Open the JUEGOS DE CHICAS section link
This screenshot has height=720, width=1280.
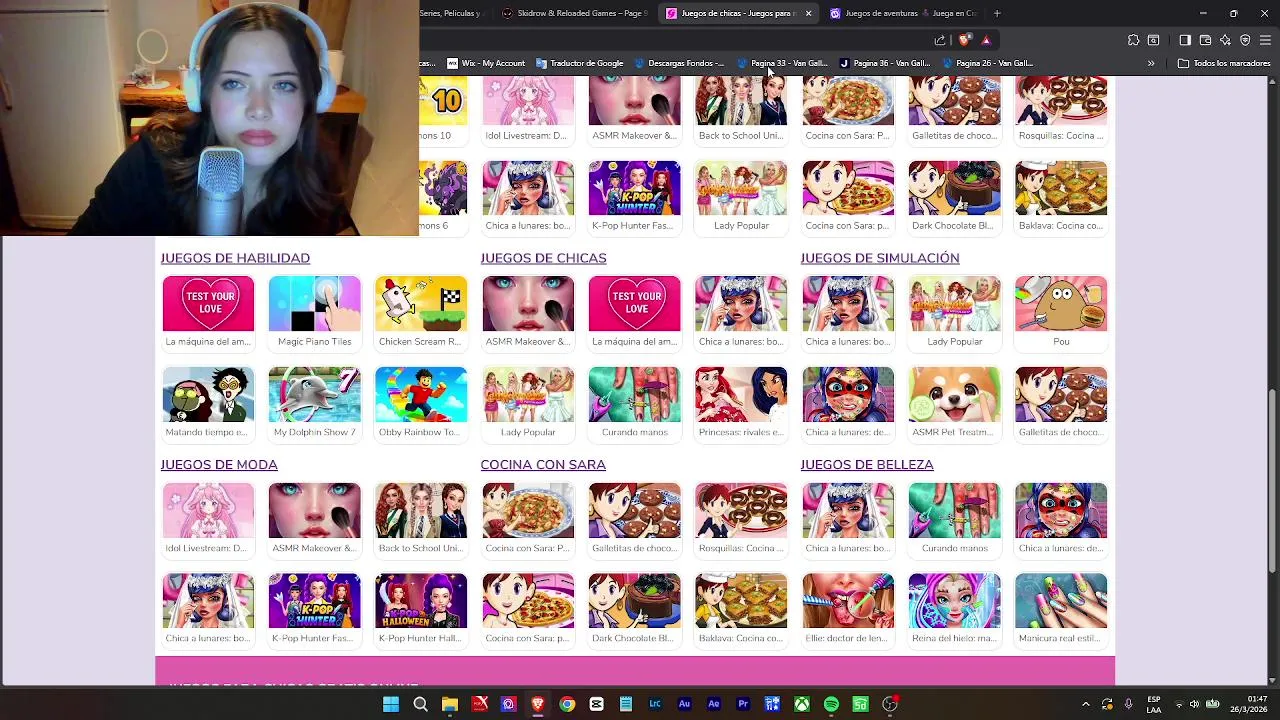coord(543,258)
